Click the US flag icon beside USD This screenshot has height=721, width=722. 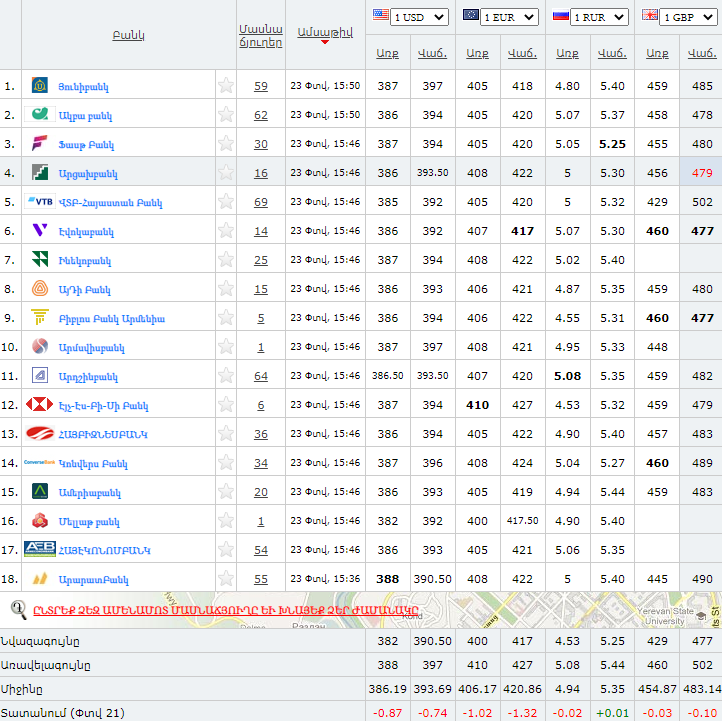(x=380, y=15)
